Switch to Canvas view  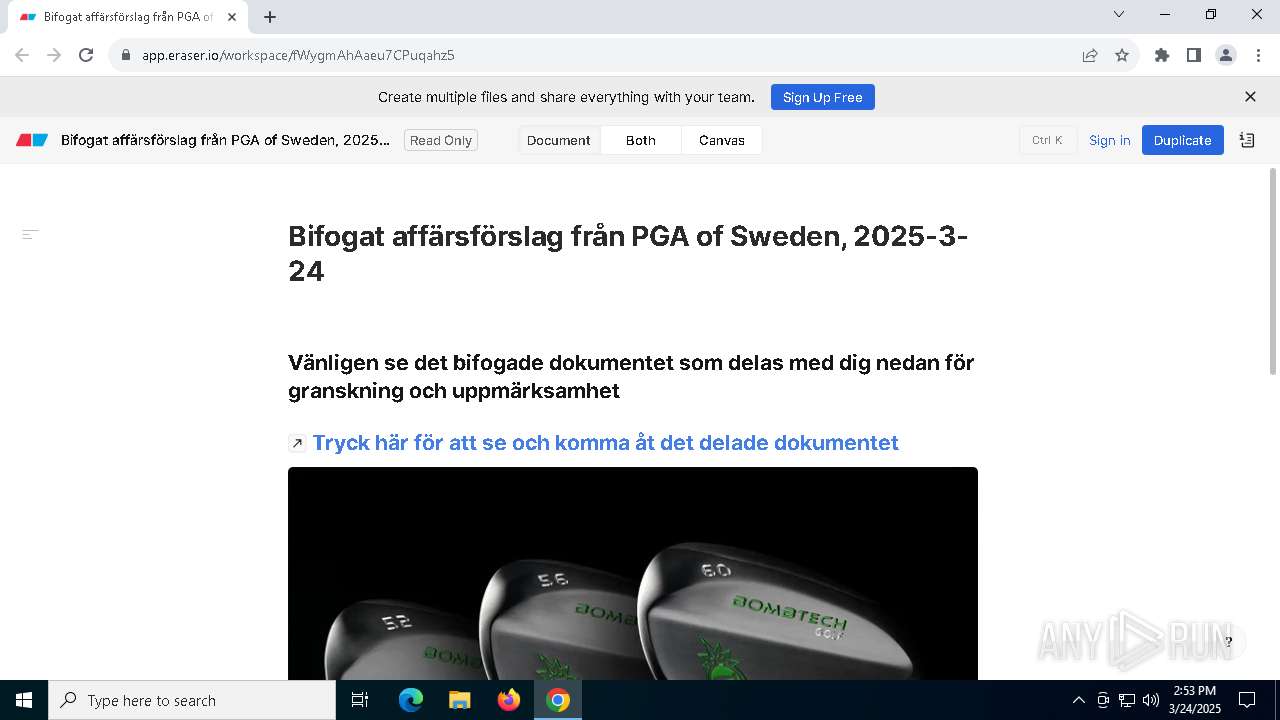click(x=722, y=140)
